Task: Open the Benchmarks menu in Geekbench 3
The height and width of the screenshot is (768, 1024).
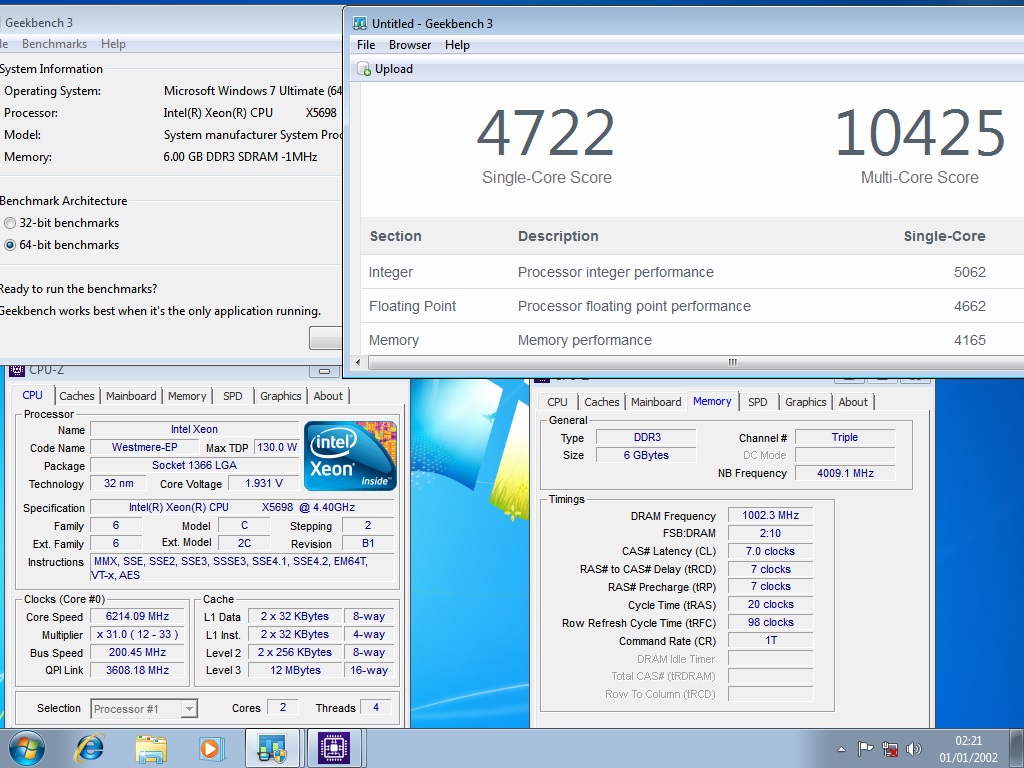Action: (54, 44)
